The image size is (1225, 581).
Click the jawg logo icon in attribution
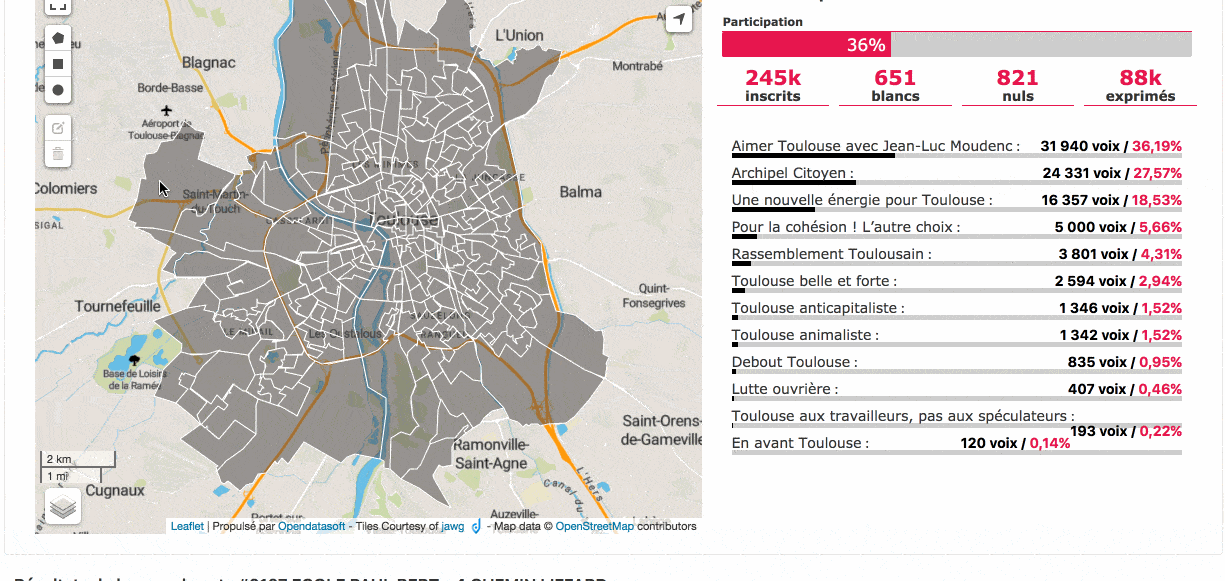click(476, 526)
